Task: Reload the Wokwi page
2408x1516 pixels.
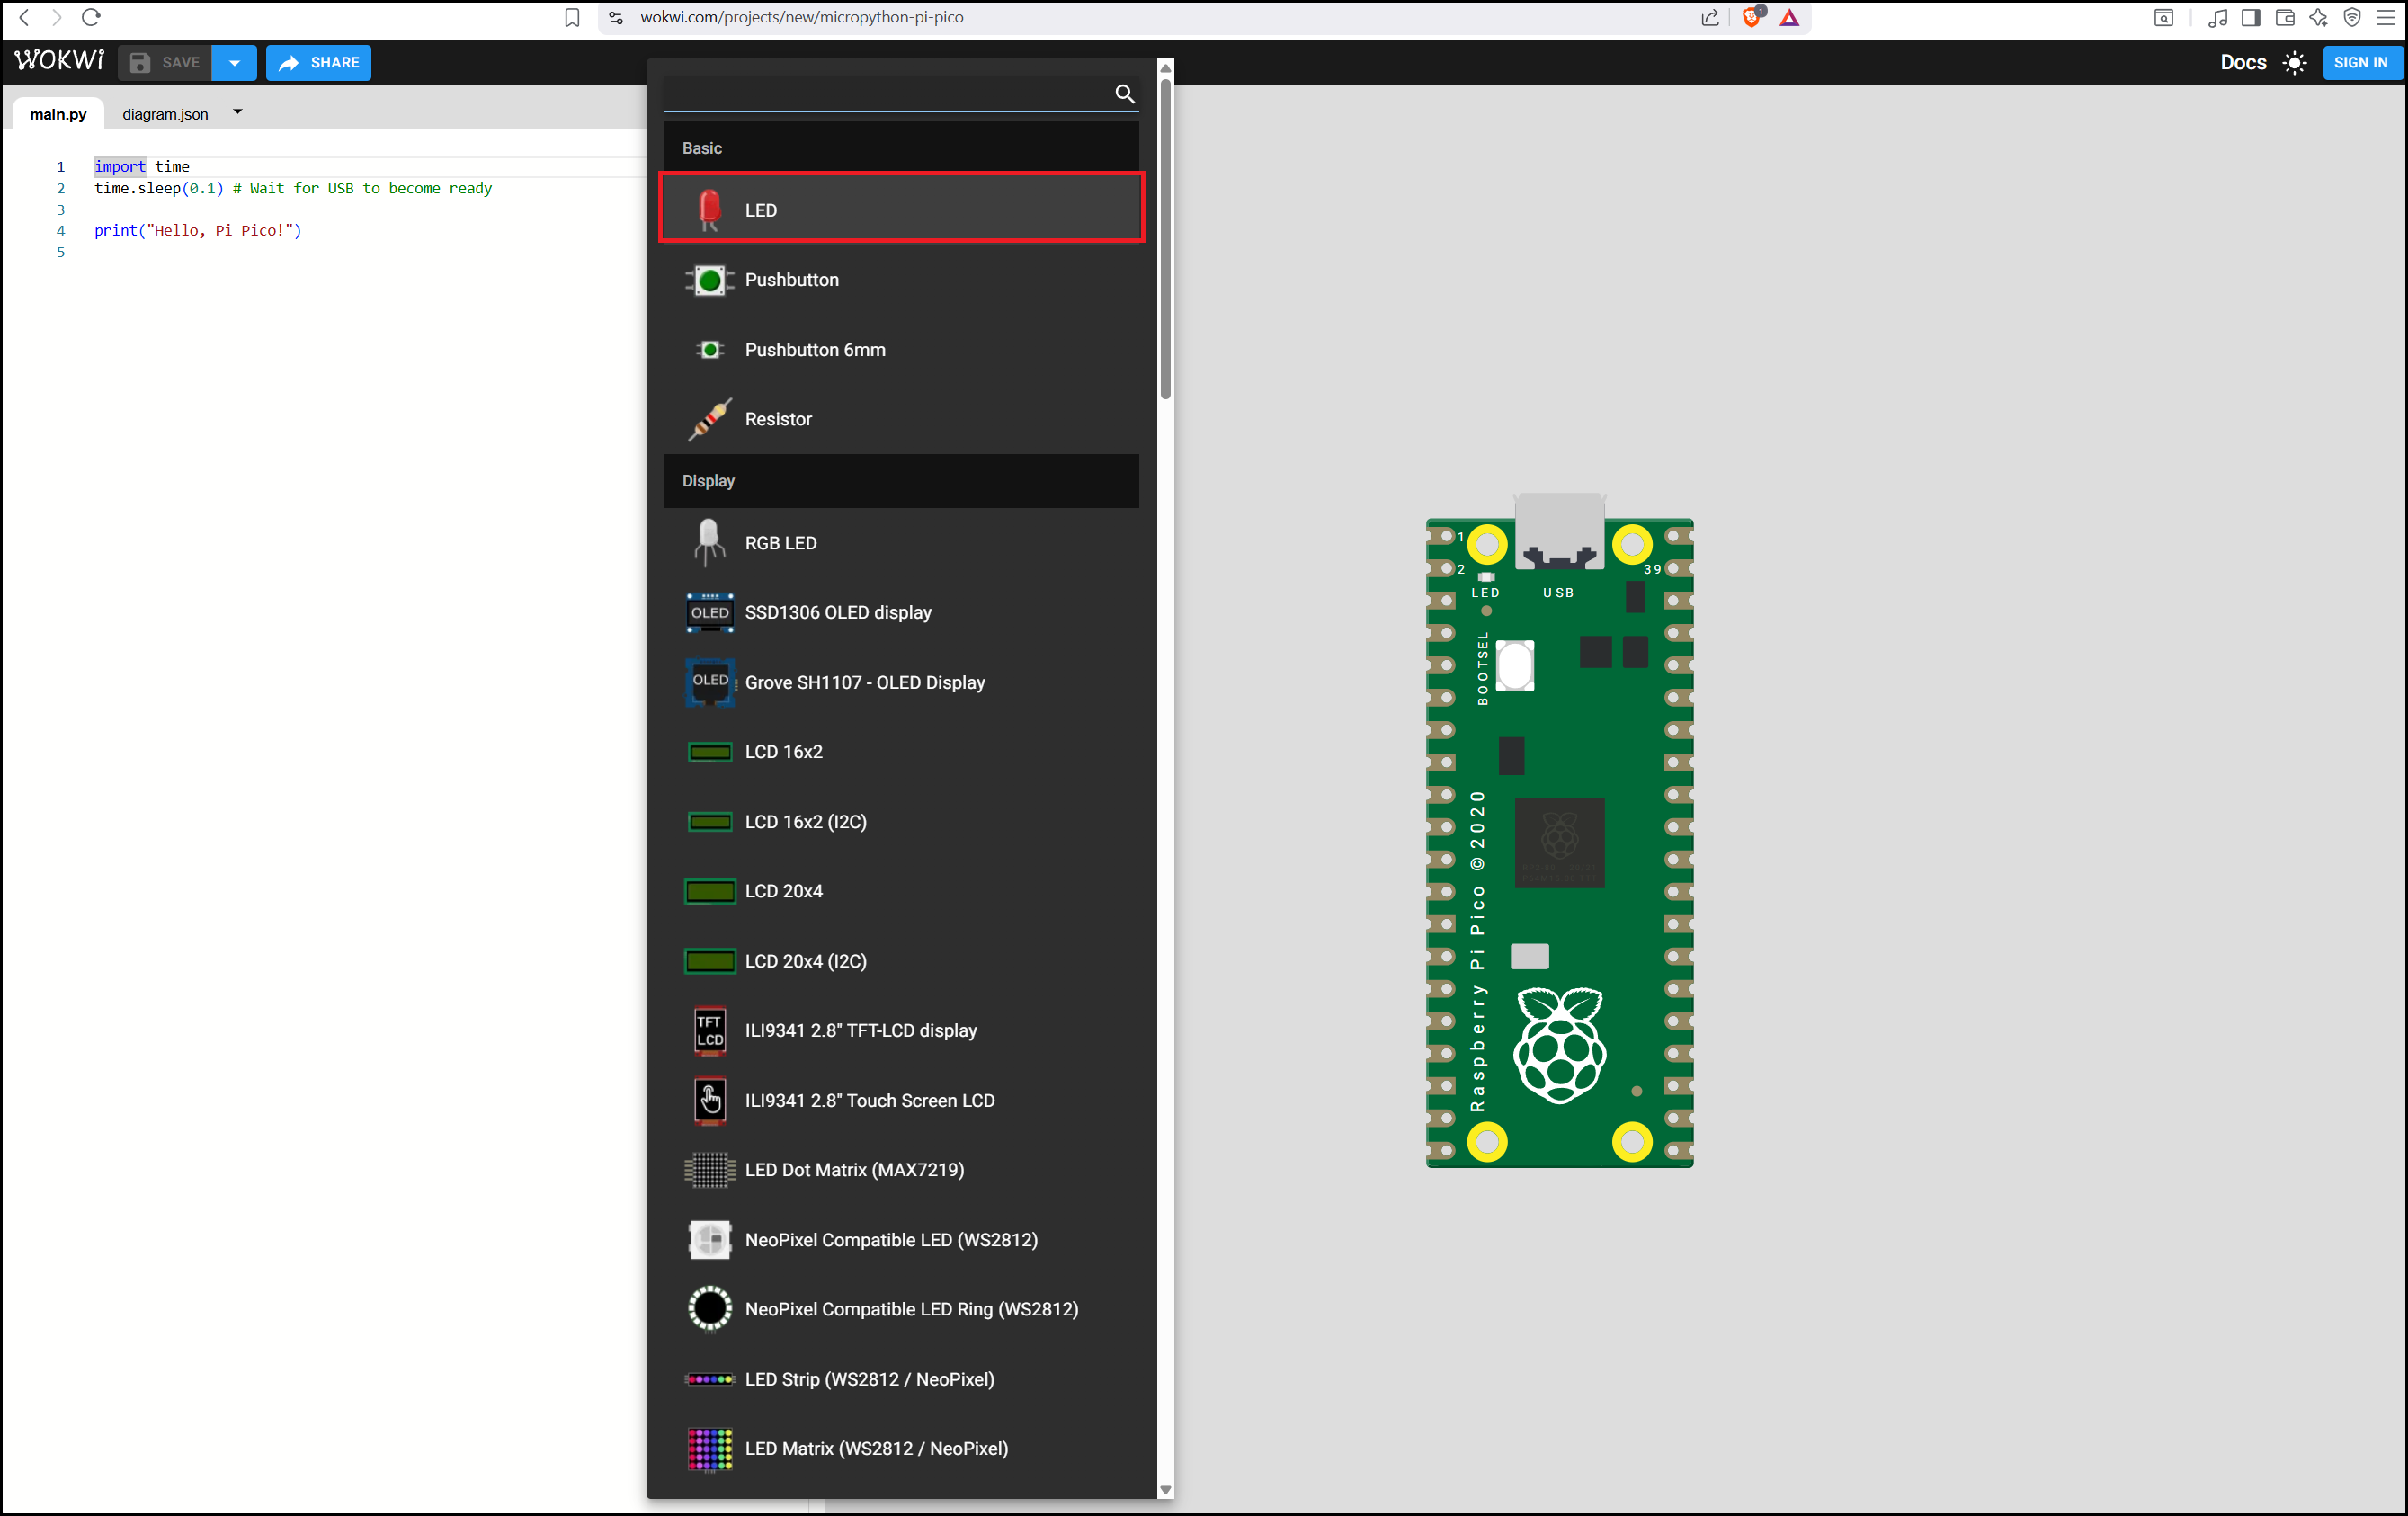Action: [x=91, y=17]
